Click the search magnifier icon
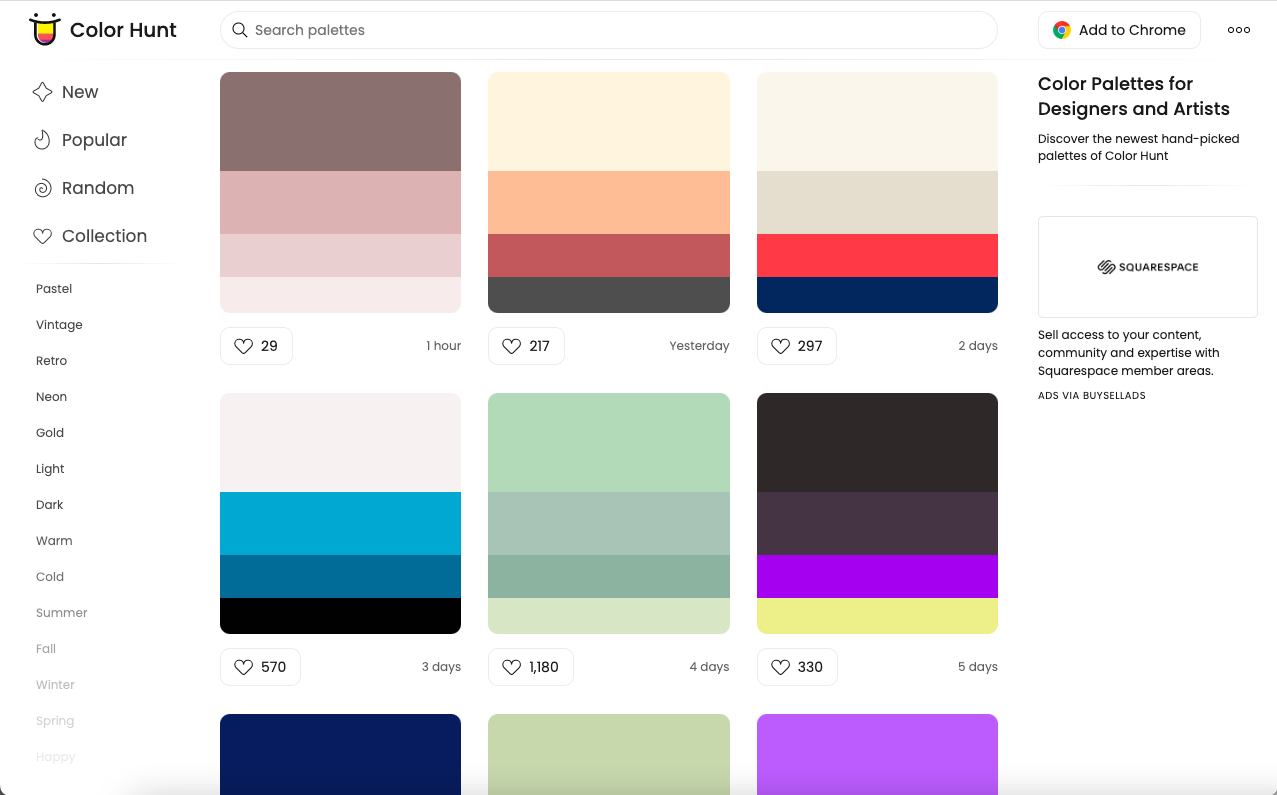Viewport: 1277px width, 795px height. pos(240,30)
